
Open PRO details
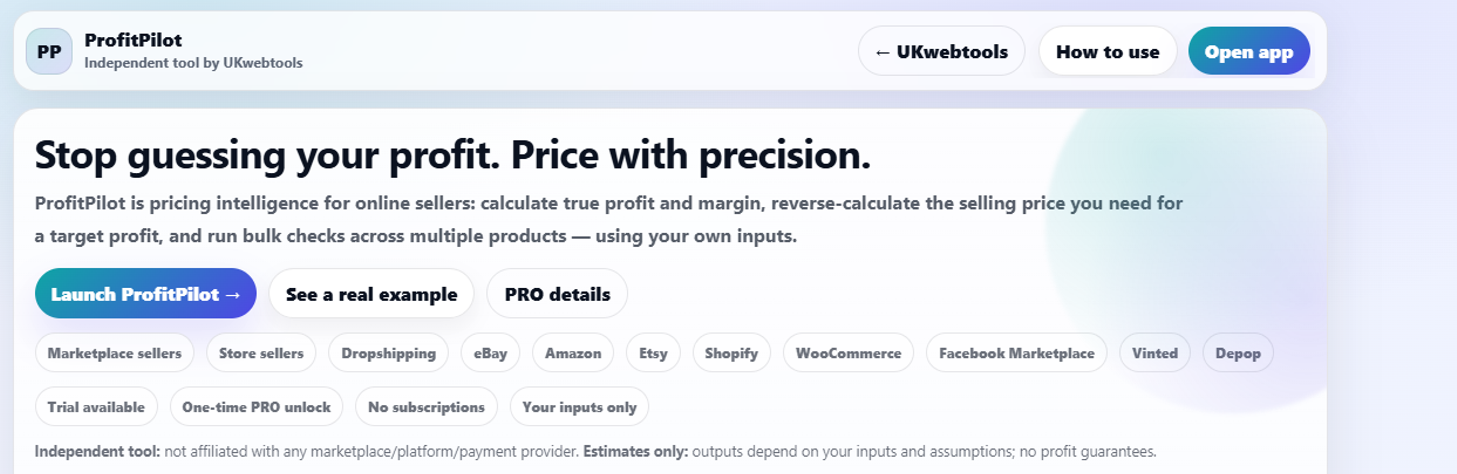tap(557, 294)
